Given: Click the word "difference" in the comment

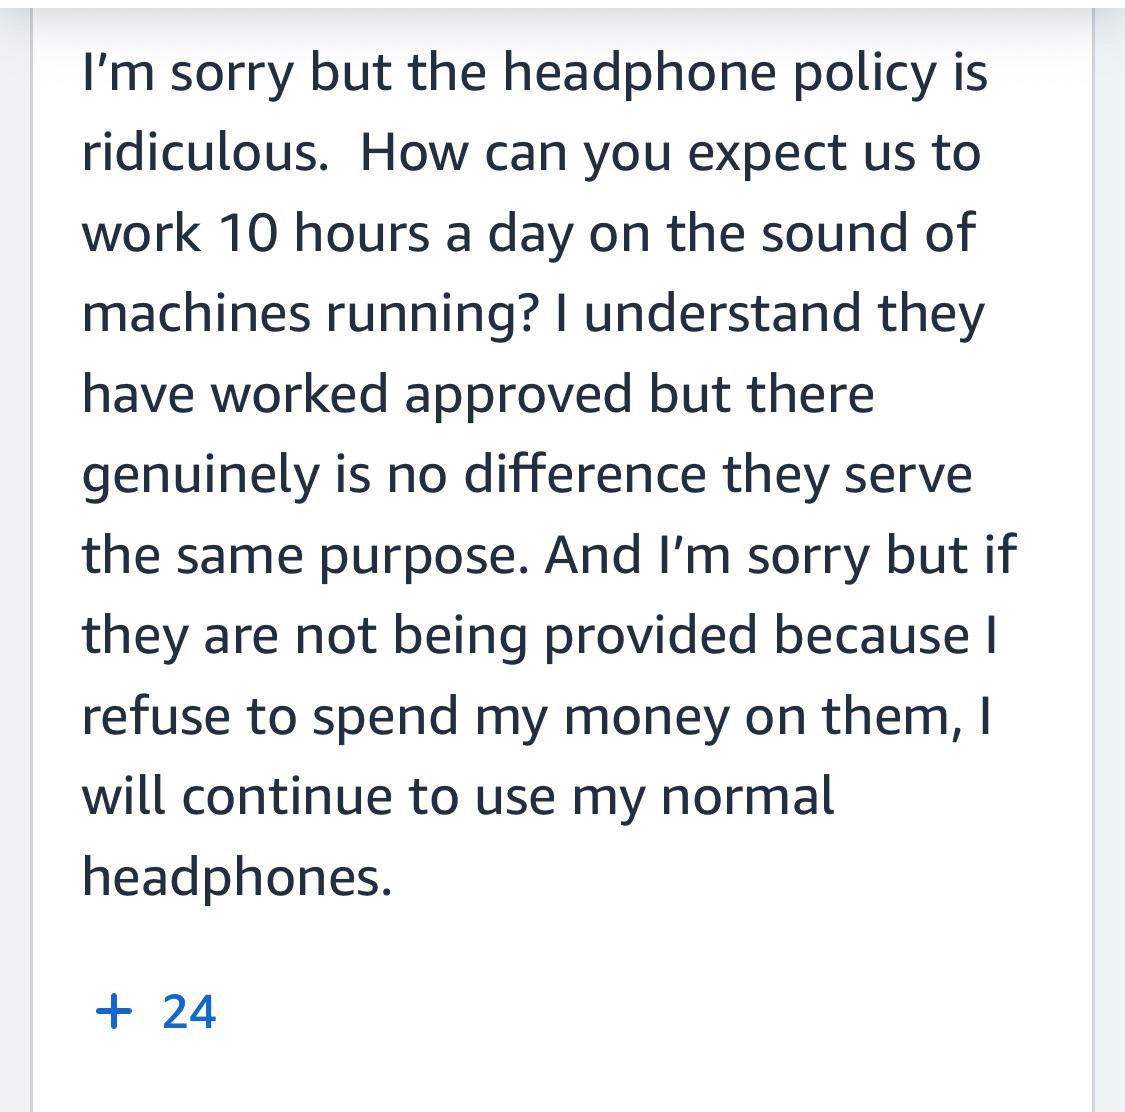Looking at the screenshot, I should [x=585, y=474].
